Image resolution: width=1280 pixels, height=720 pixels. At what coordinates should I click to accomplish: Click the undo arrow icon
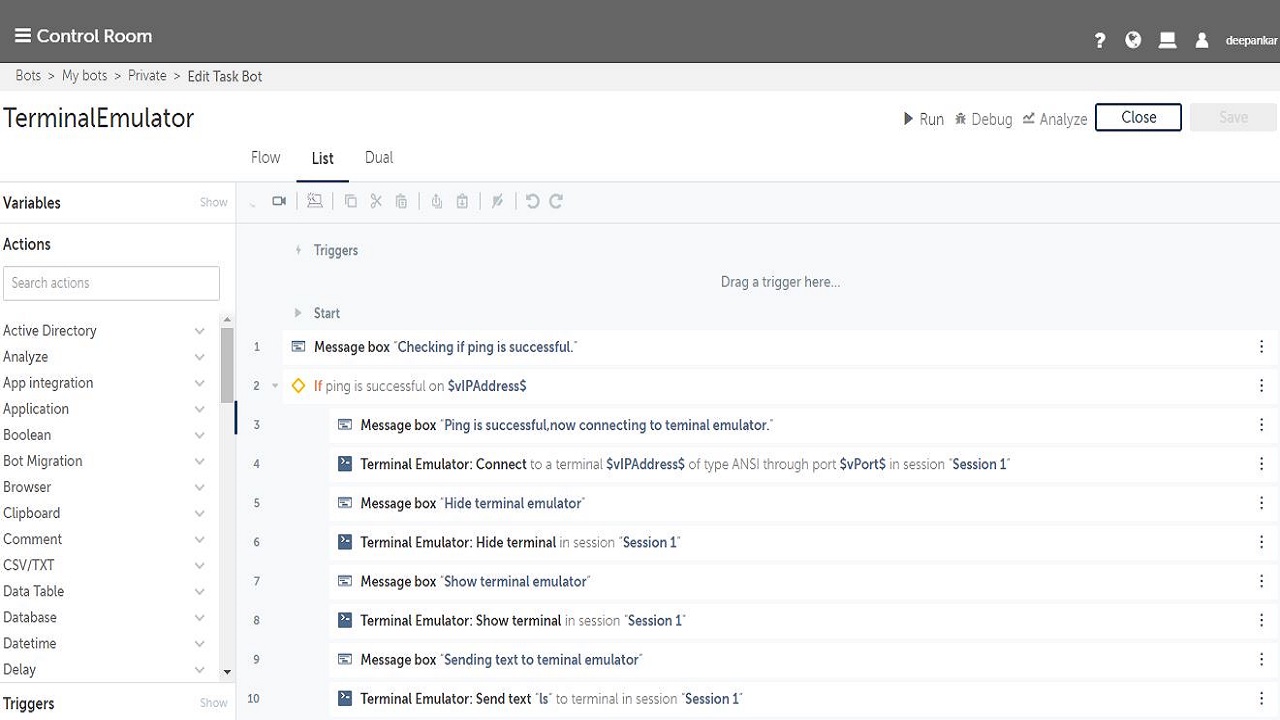532,201
